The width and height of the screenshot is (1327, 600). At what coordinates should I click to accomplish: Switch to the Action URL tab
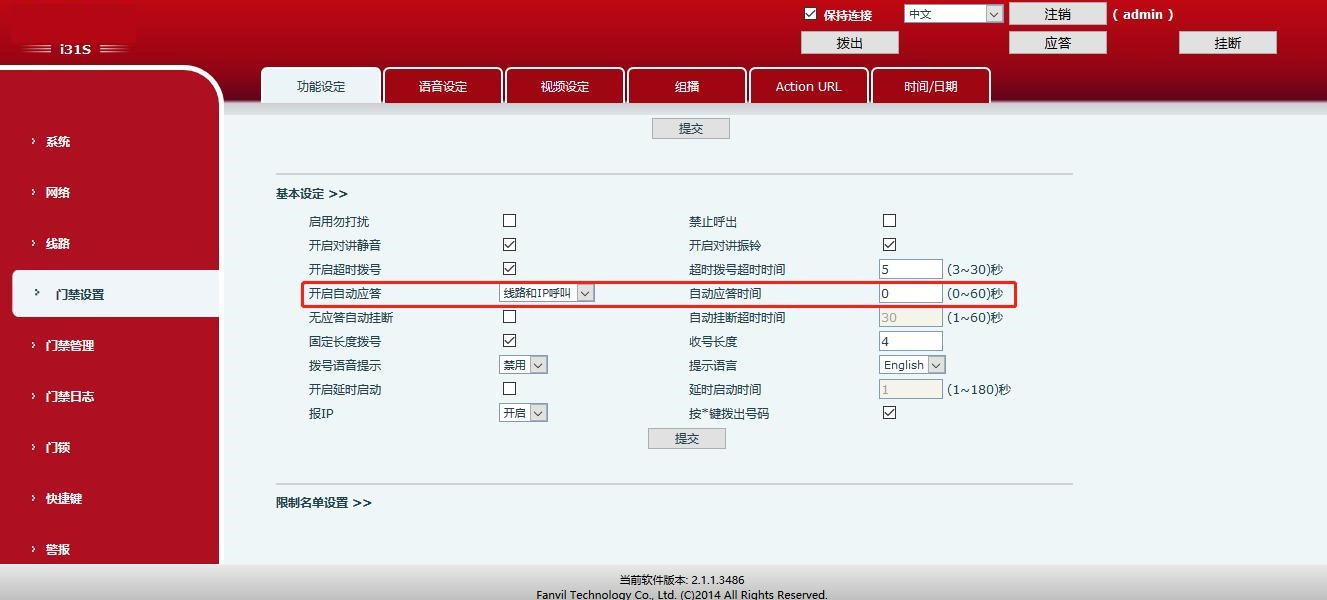tap(808, 85)
